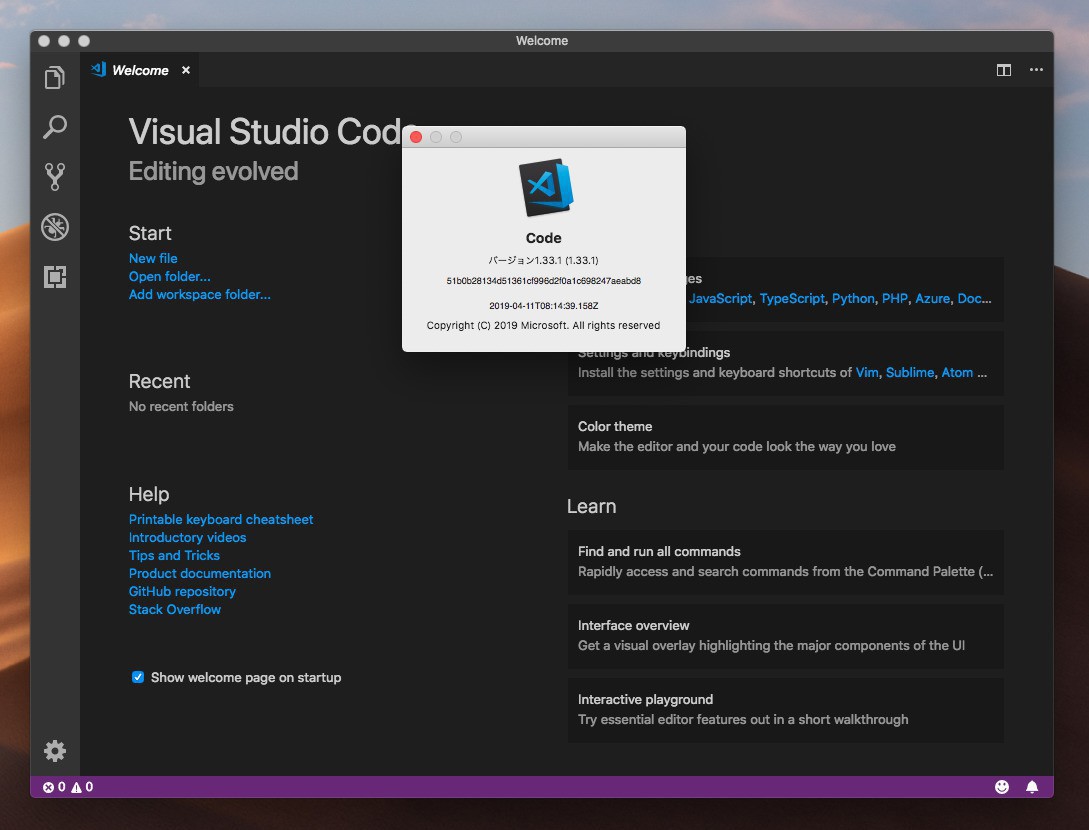Click the split editor icon

[x=1003, y=70]
